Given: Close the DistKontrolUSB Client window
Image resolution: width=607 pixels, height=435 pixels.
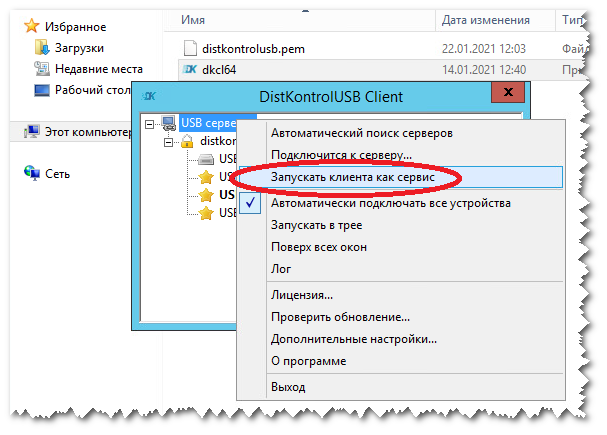Looking at the screenshot, I should (x=508, y=92).
